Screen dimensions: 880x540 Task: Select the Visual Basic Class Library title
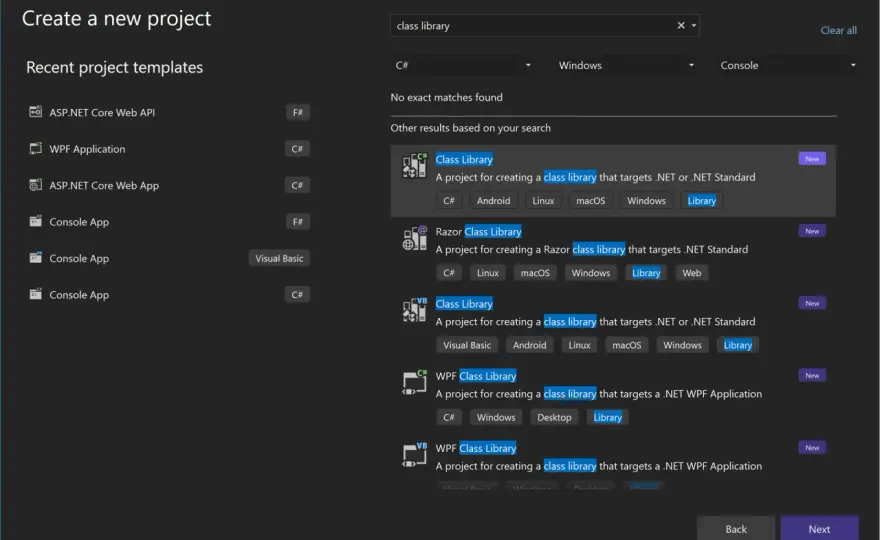[x=464, y=304]
